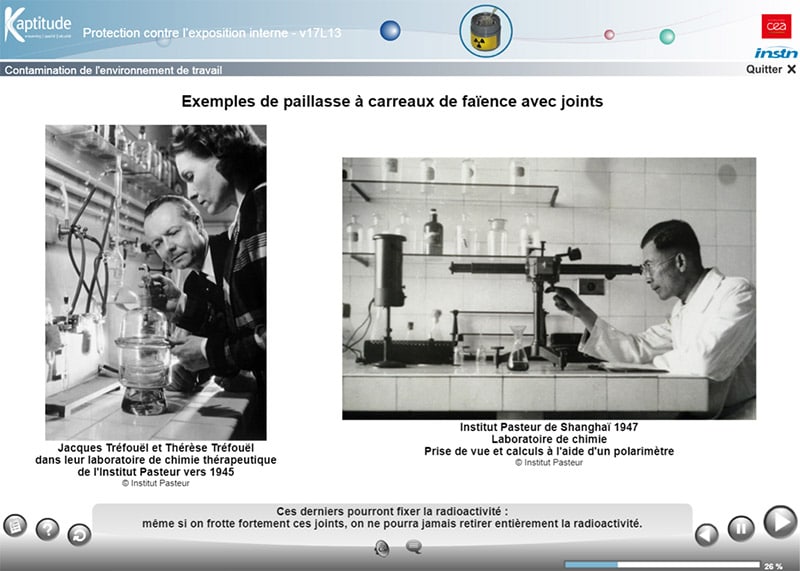Go to the previous slide

click(707, 534)
